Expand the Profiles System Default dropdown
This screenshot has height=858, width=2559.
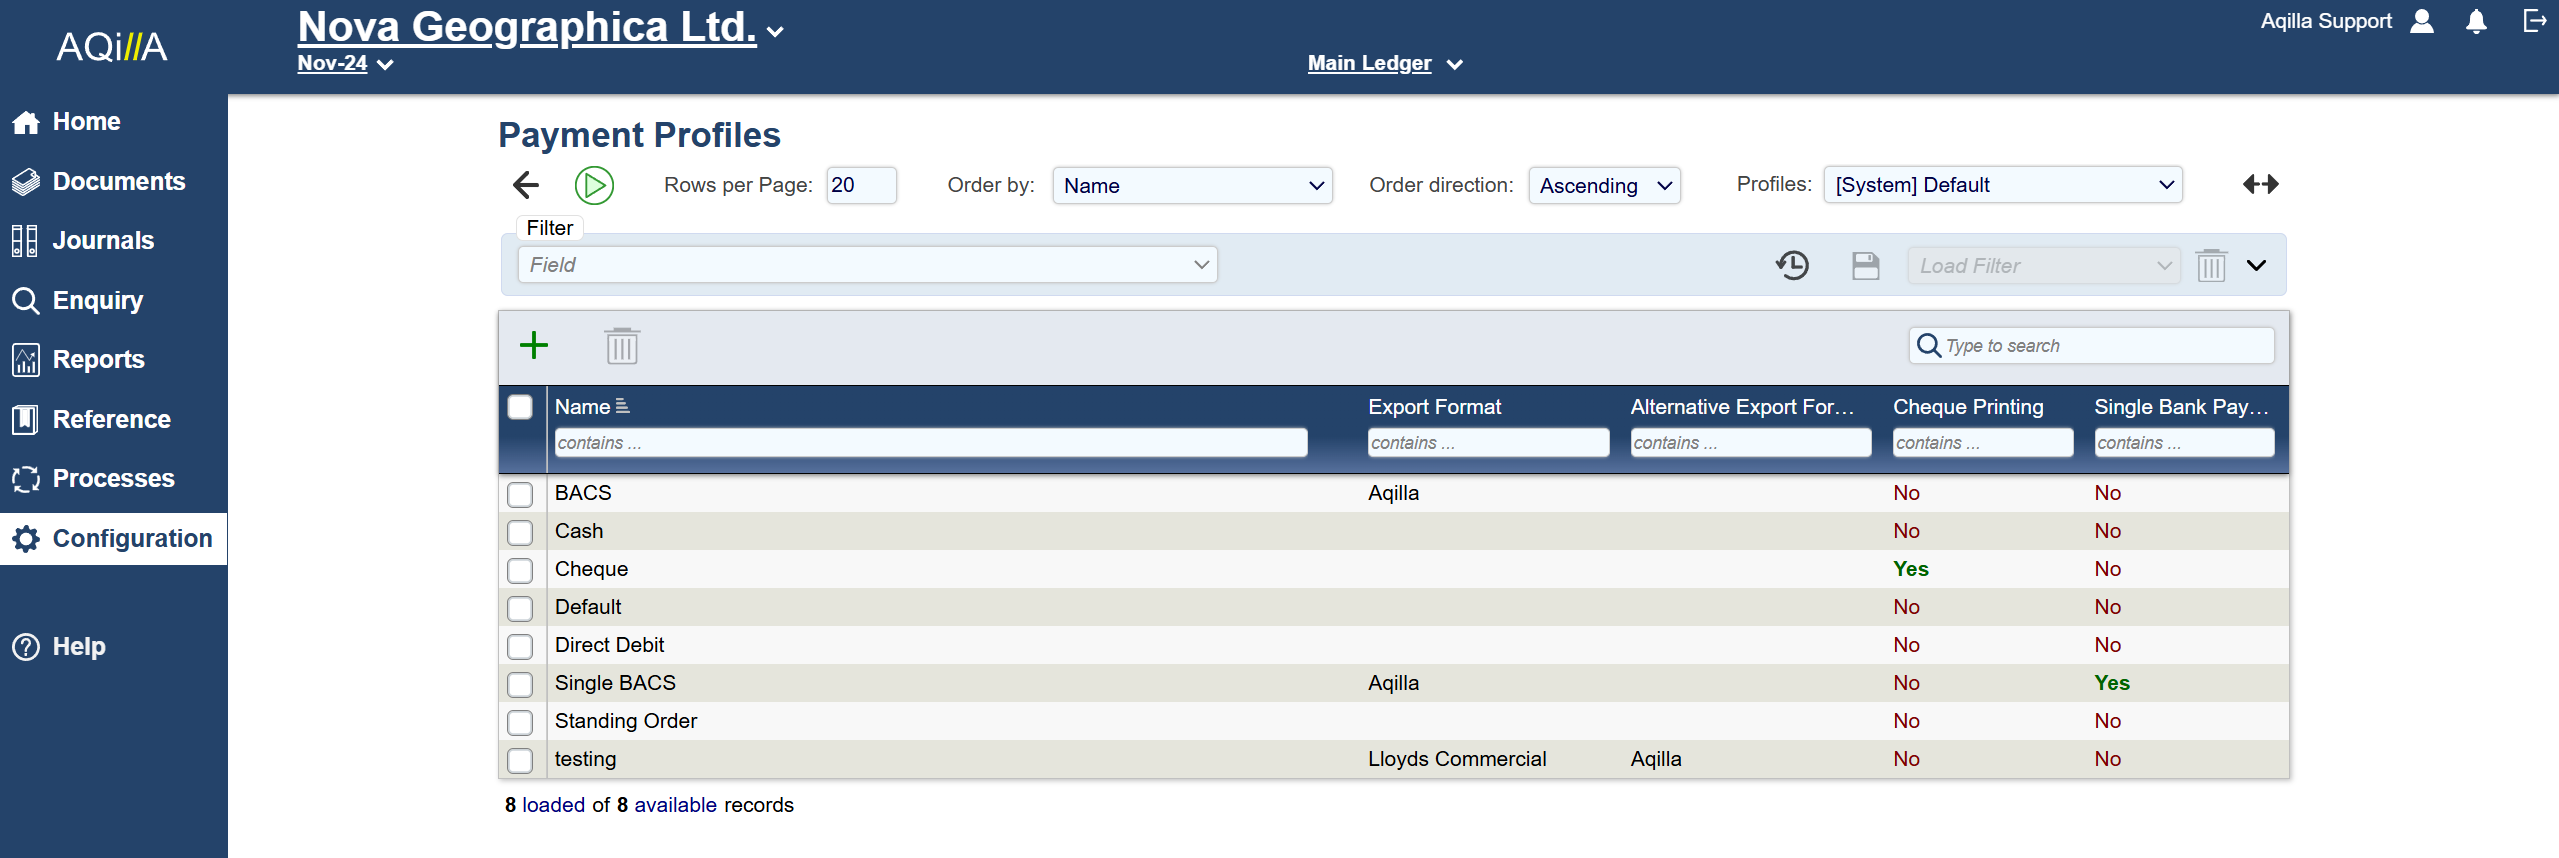click(x=2002, y=185)
